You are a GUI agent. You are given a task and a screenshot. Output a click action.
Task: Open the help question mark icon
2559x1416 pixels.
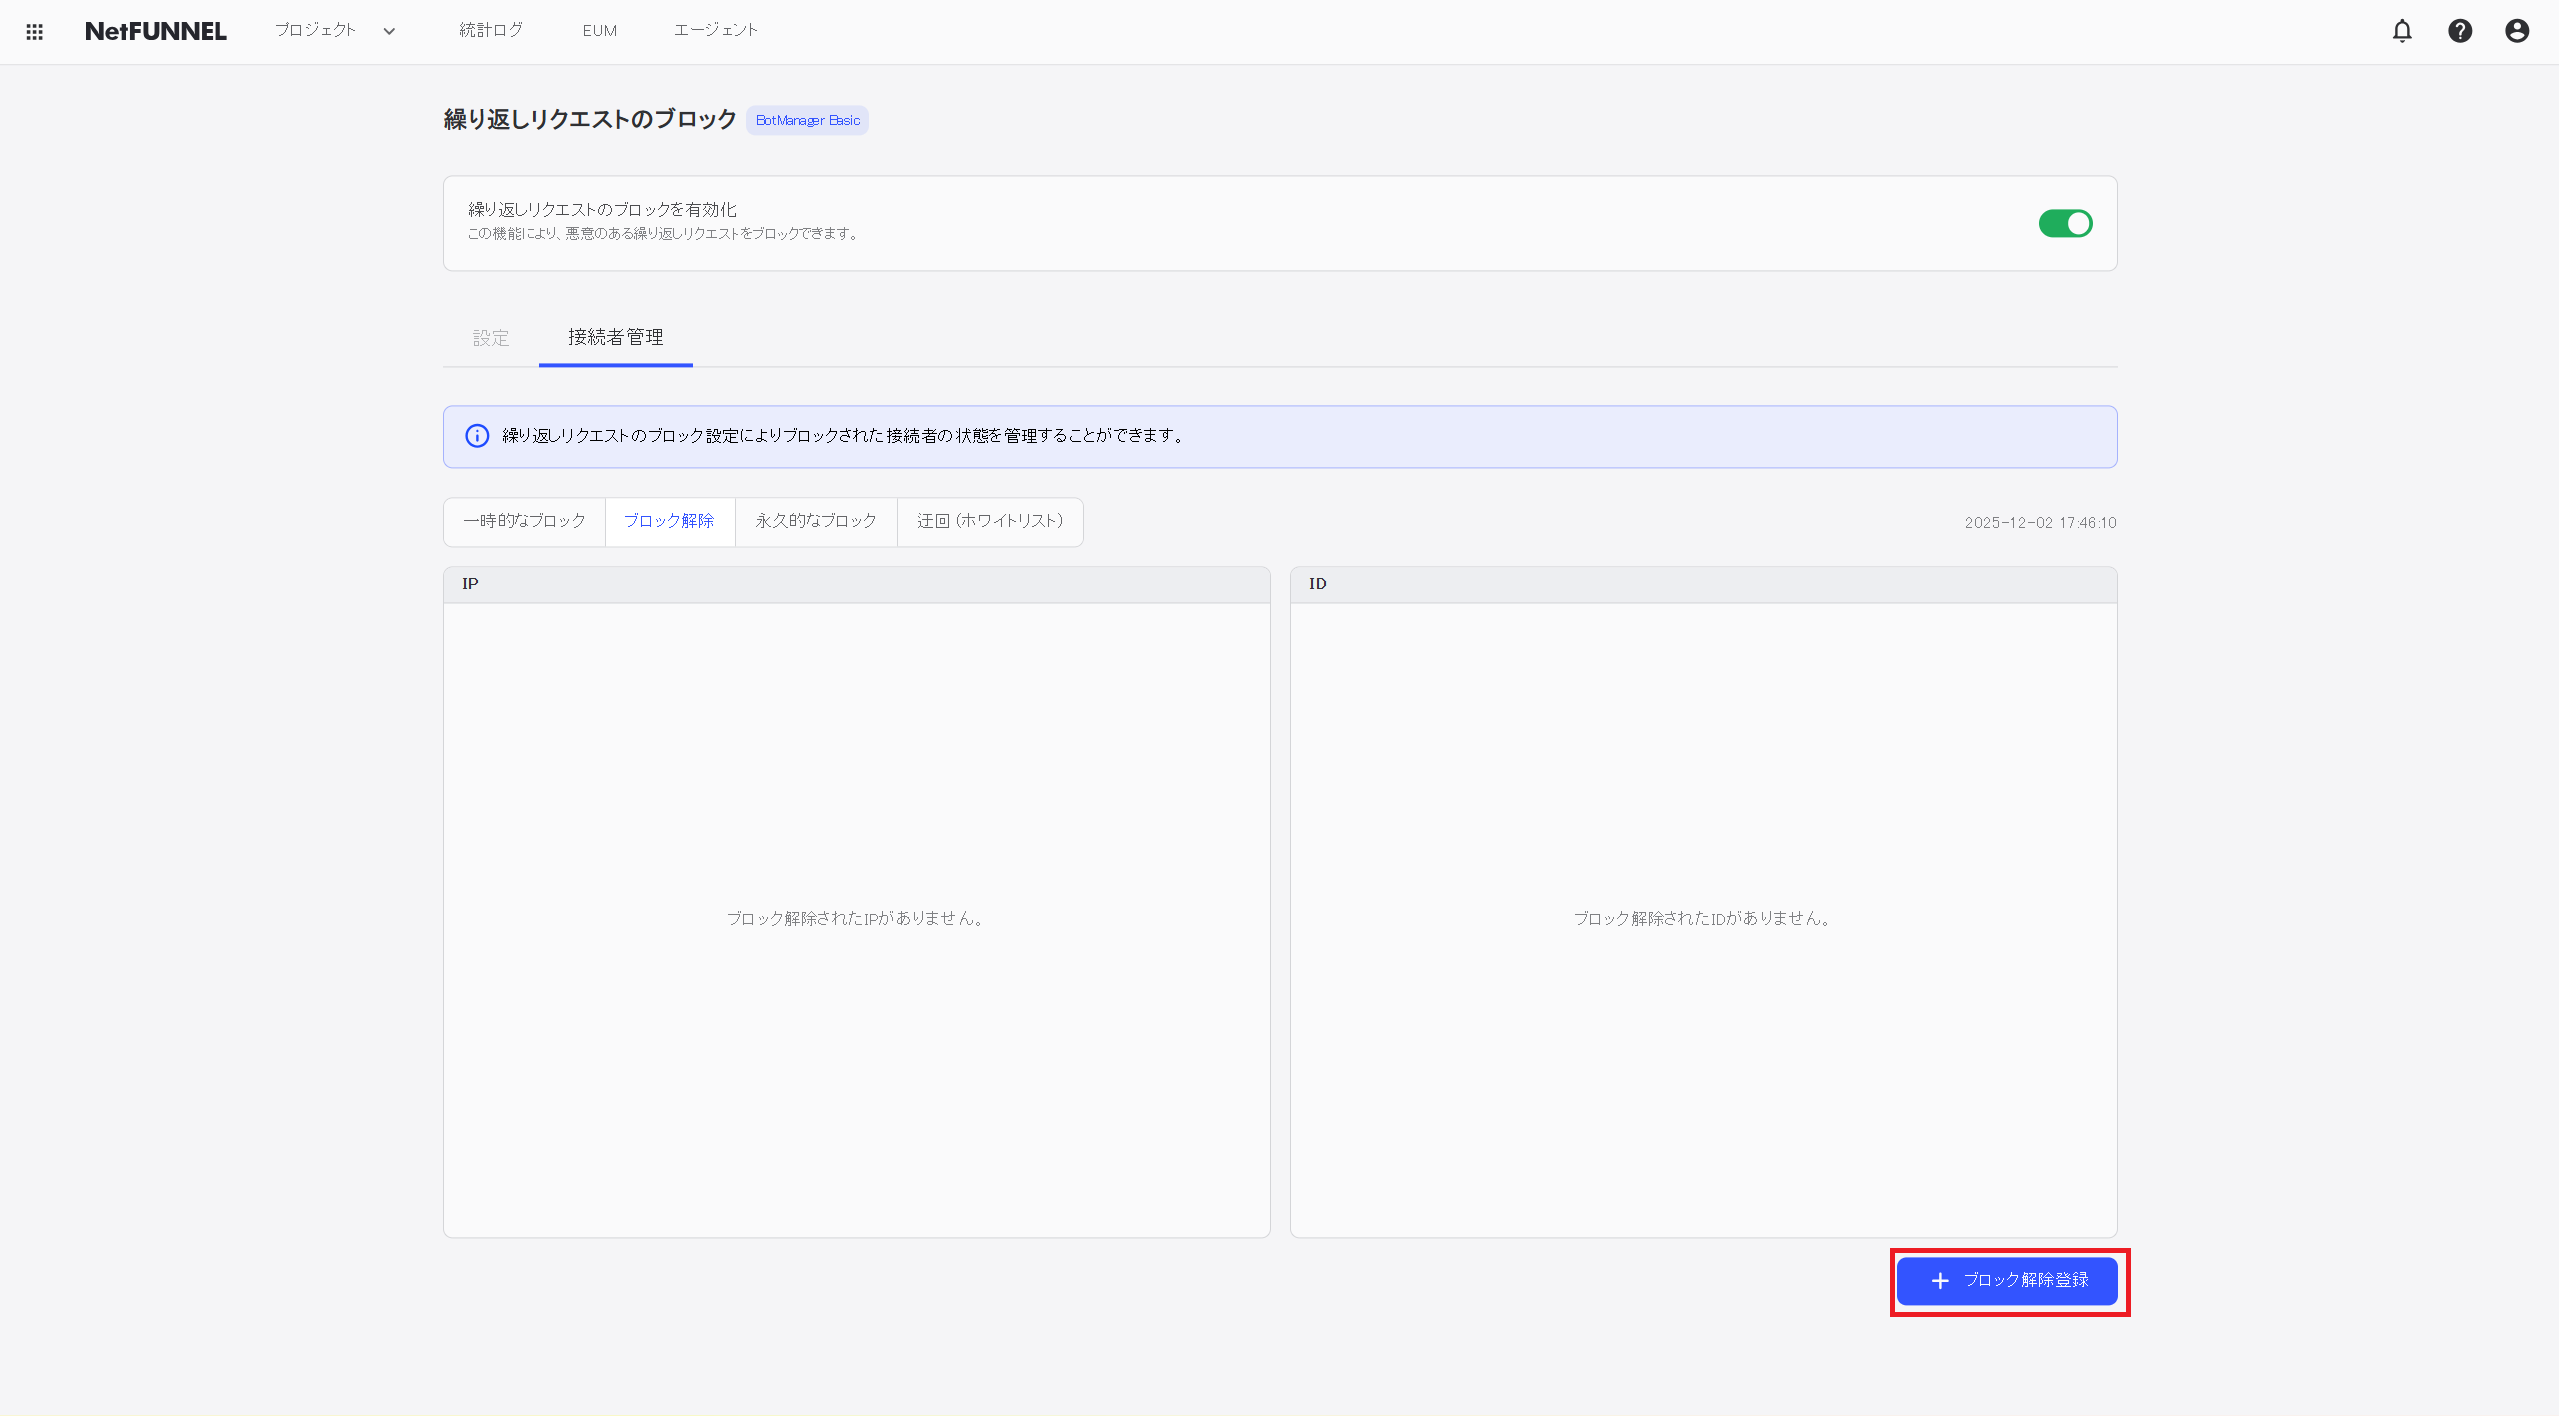[2459, 31]
